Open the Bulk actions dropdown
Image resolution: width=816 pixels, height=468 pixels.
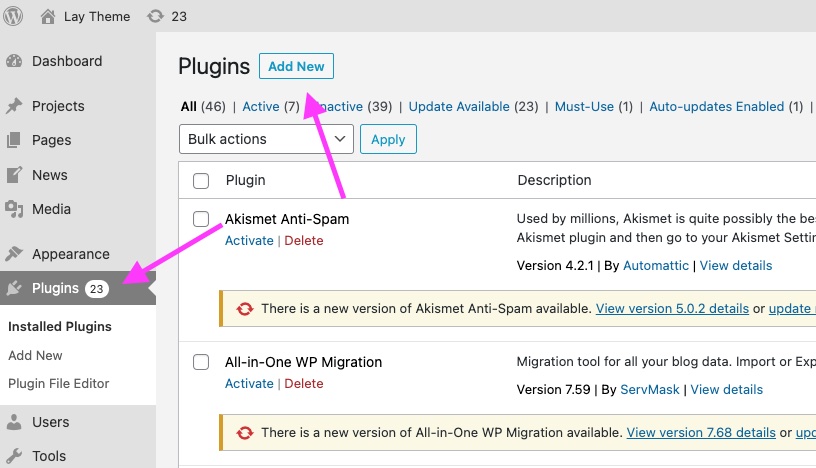coord(266,139)
